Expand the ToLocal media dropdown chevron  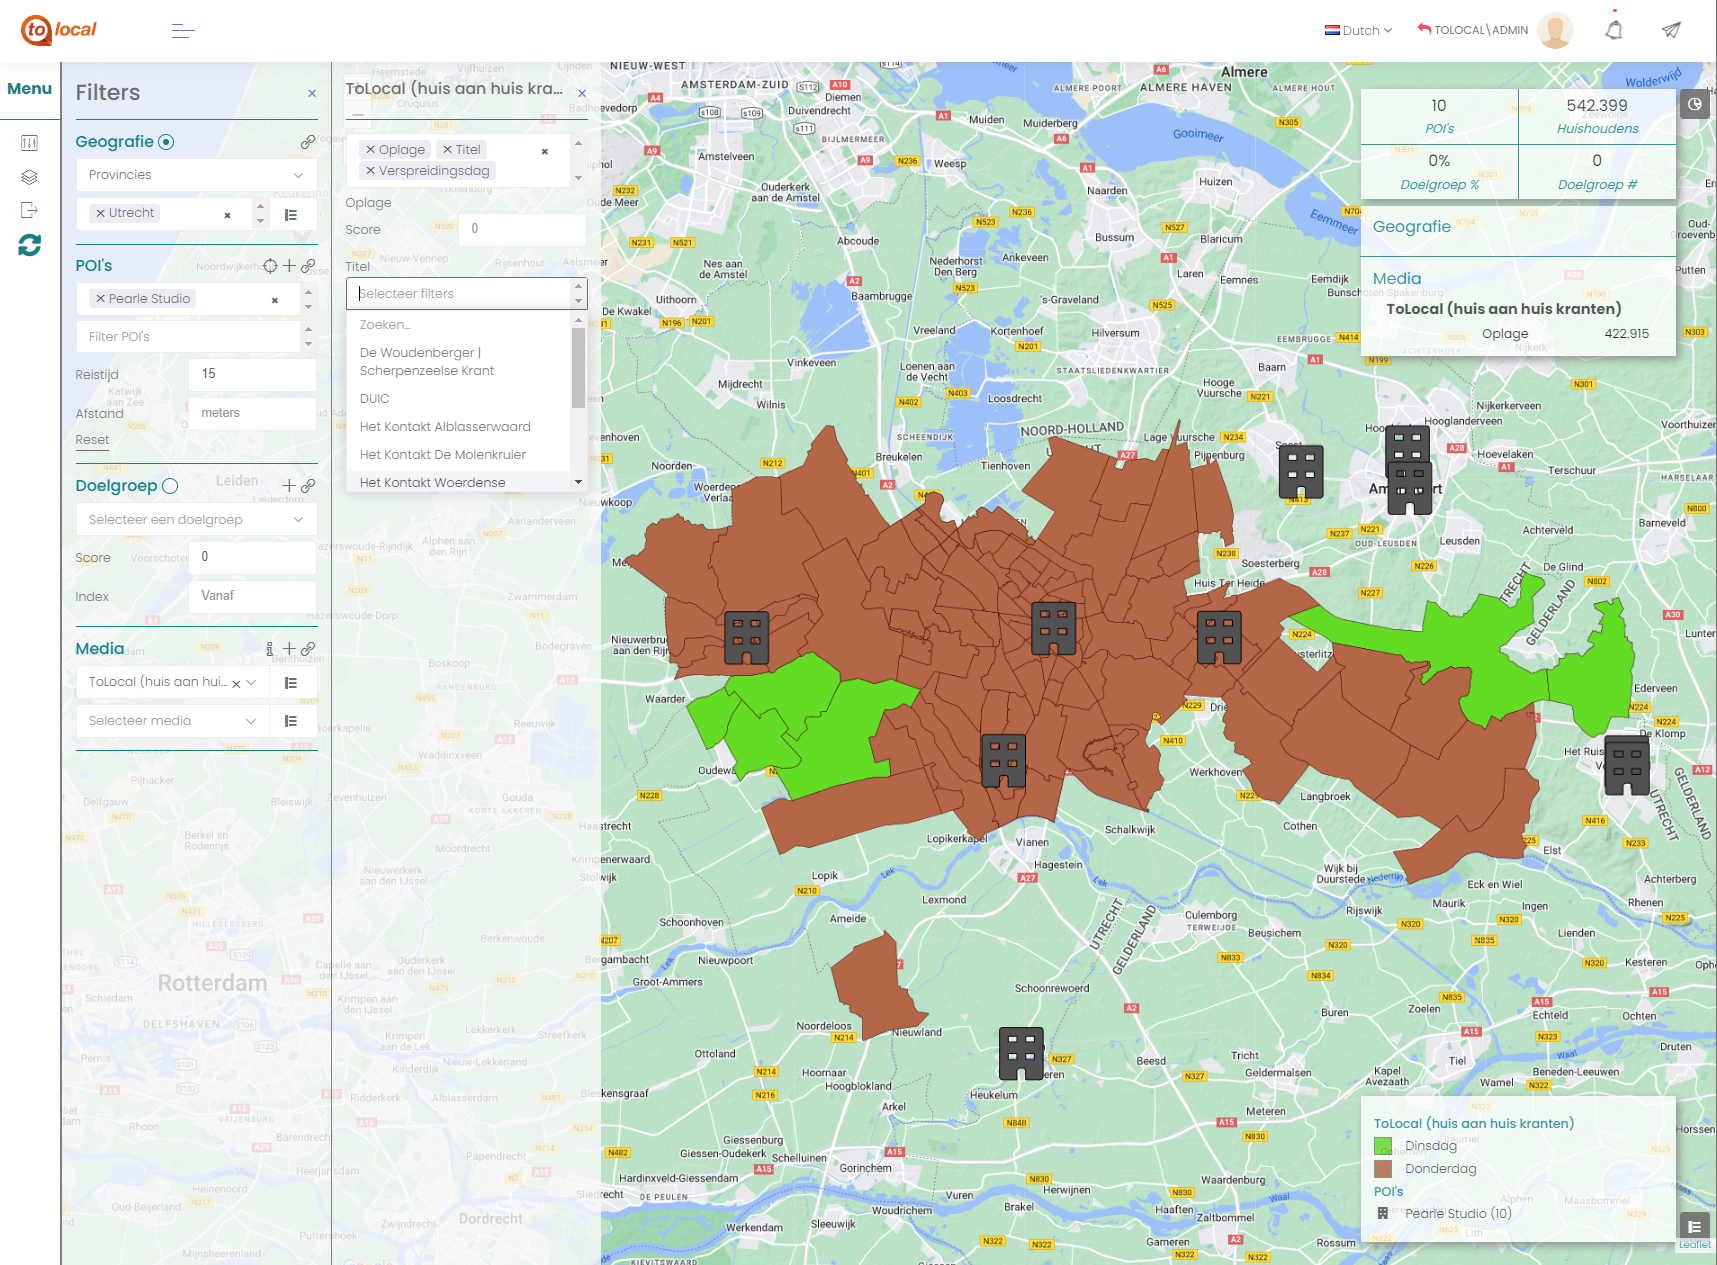(251, 683)
